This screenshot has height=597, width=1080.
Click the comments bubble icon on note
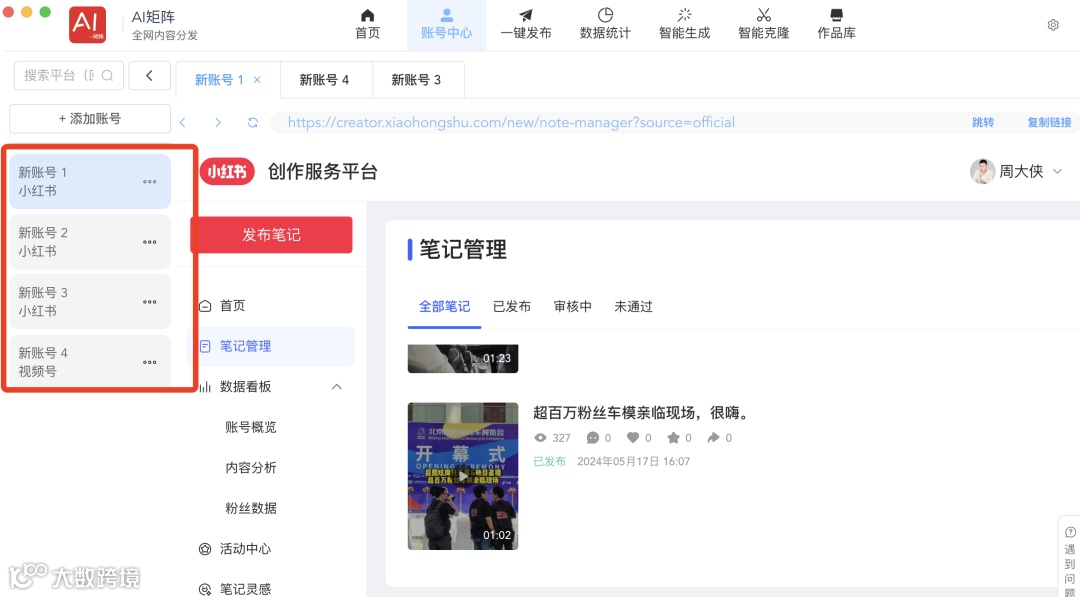(592, 438)
